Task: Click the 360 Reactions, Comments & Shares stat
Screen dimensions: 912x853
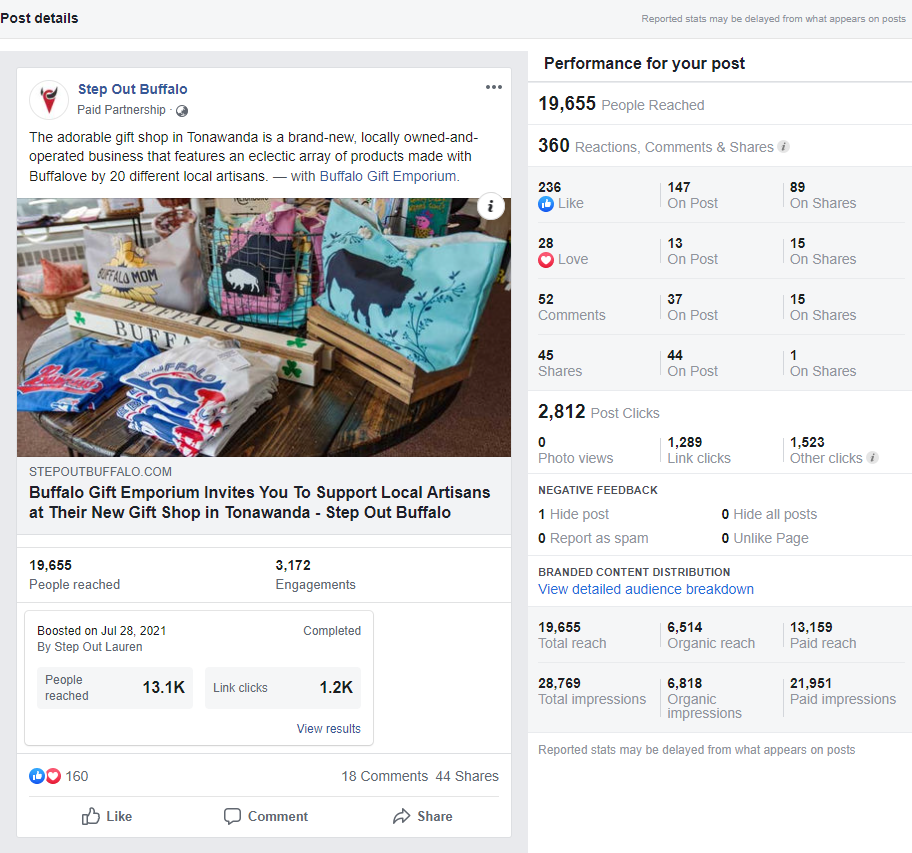Action: (656, 146)
